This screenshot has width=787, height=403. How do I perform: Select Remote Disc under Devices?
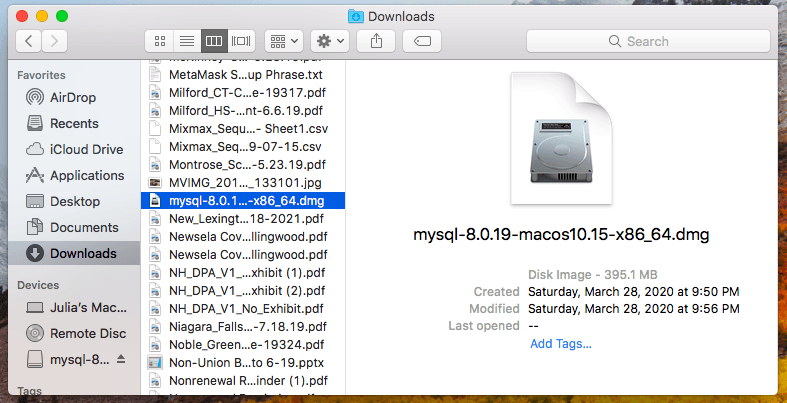(x=86, y=333)
